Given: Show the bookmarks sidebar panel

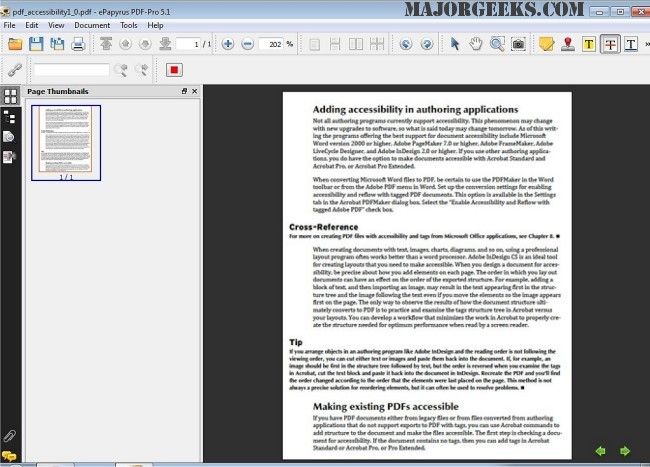Looking at the screenshot, I should [10, 117].
